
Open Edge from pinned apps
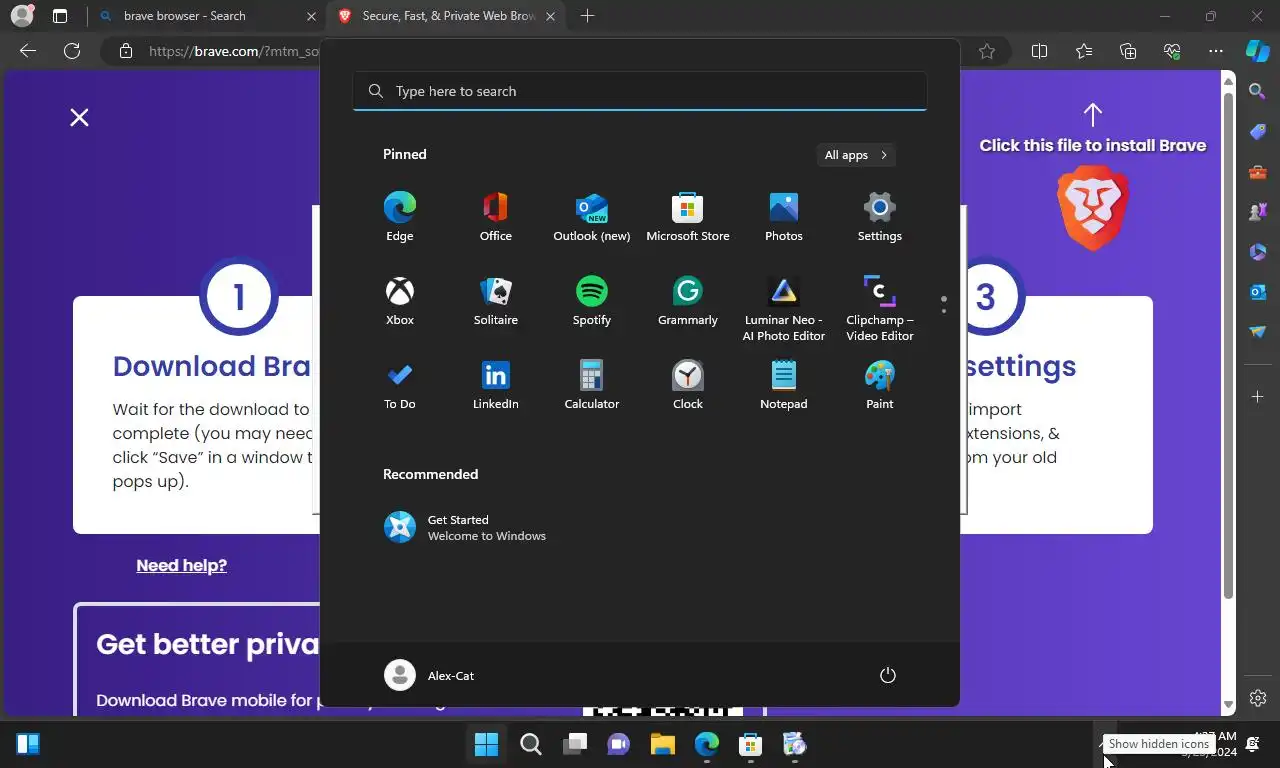point(399,217)
